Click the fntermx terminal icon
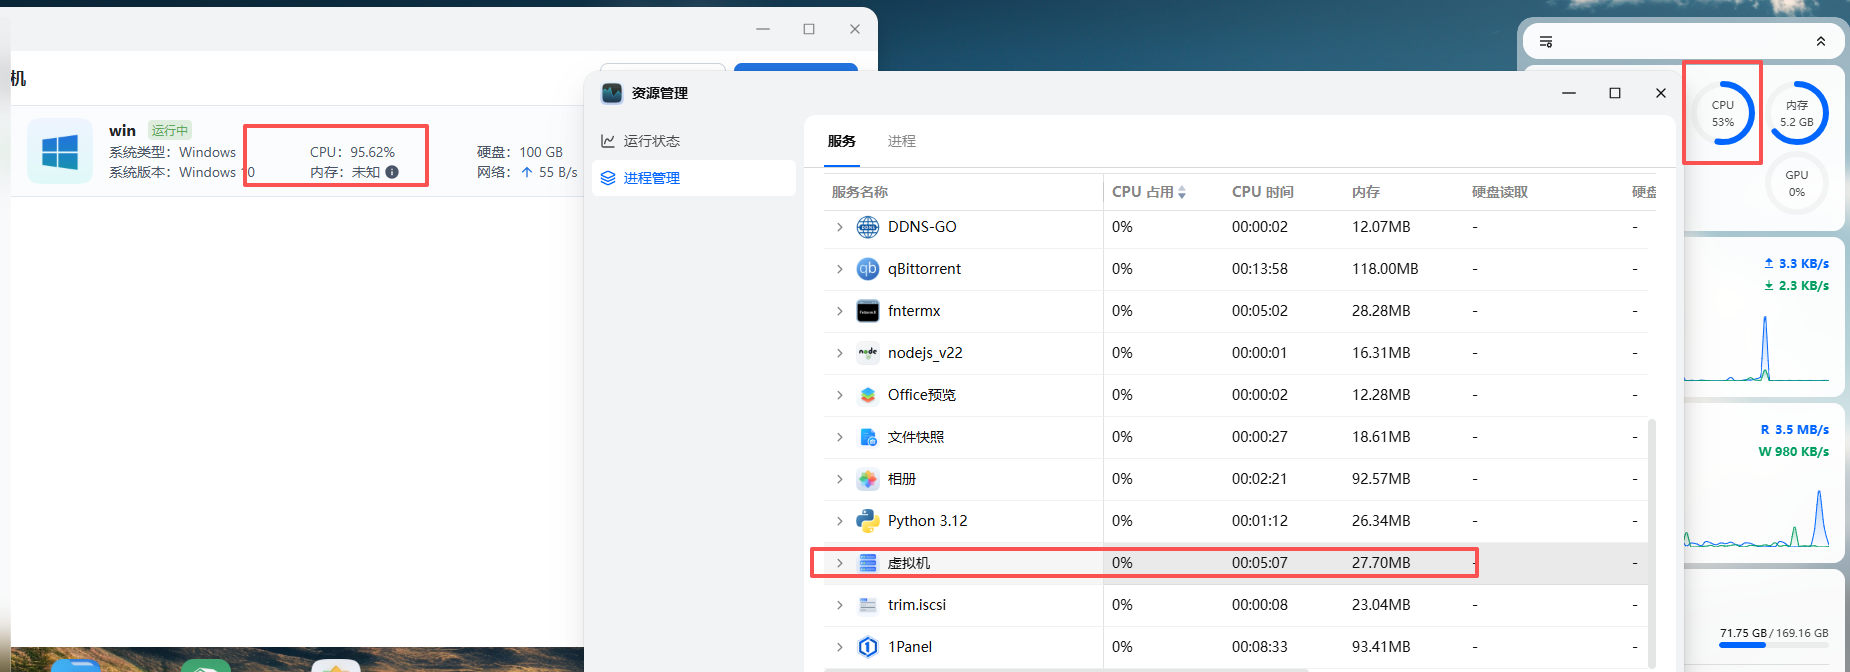The width and height of the screenshot is (1850, 672). [x=868, y=311]
